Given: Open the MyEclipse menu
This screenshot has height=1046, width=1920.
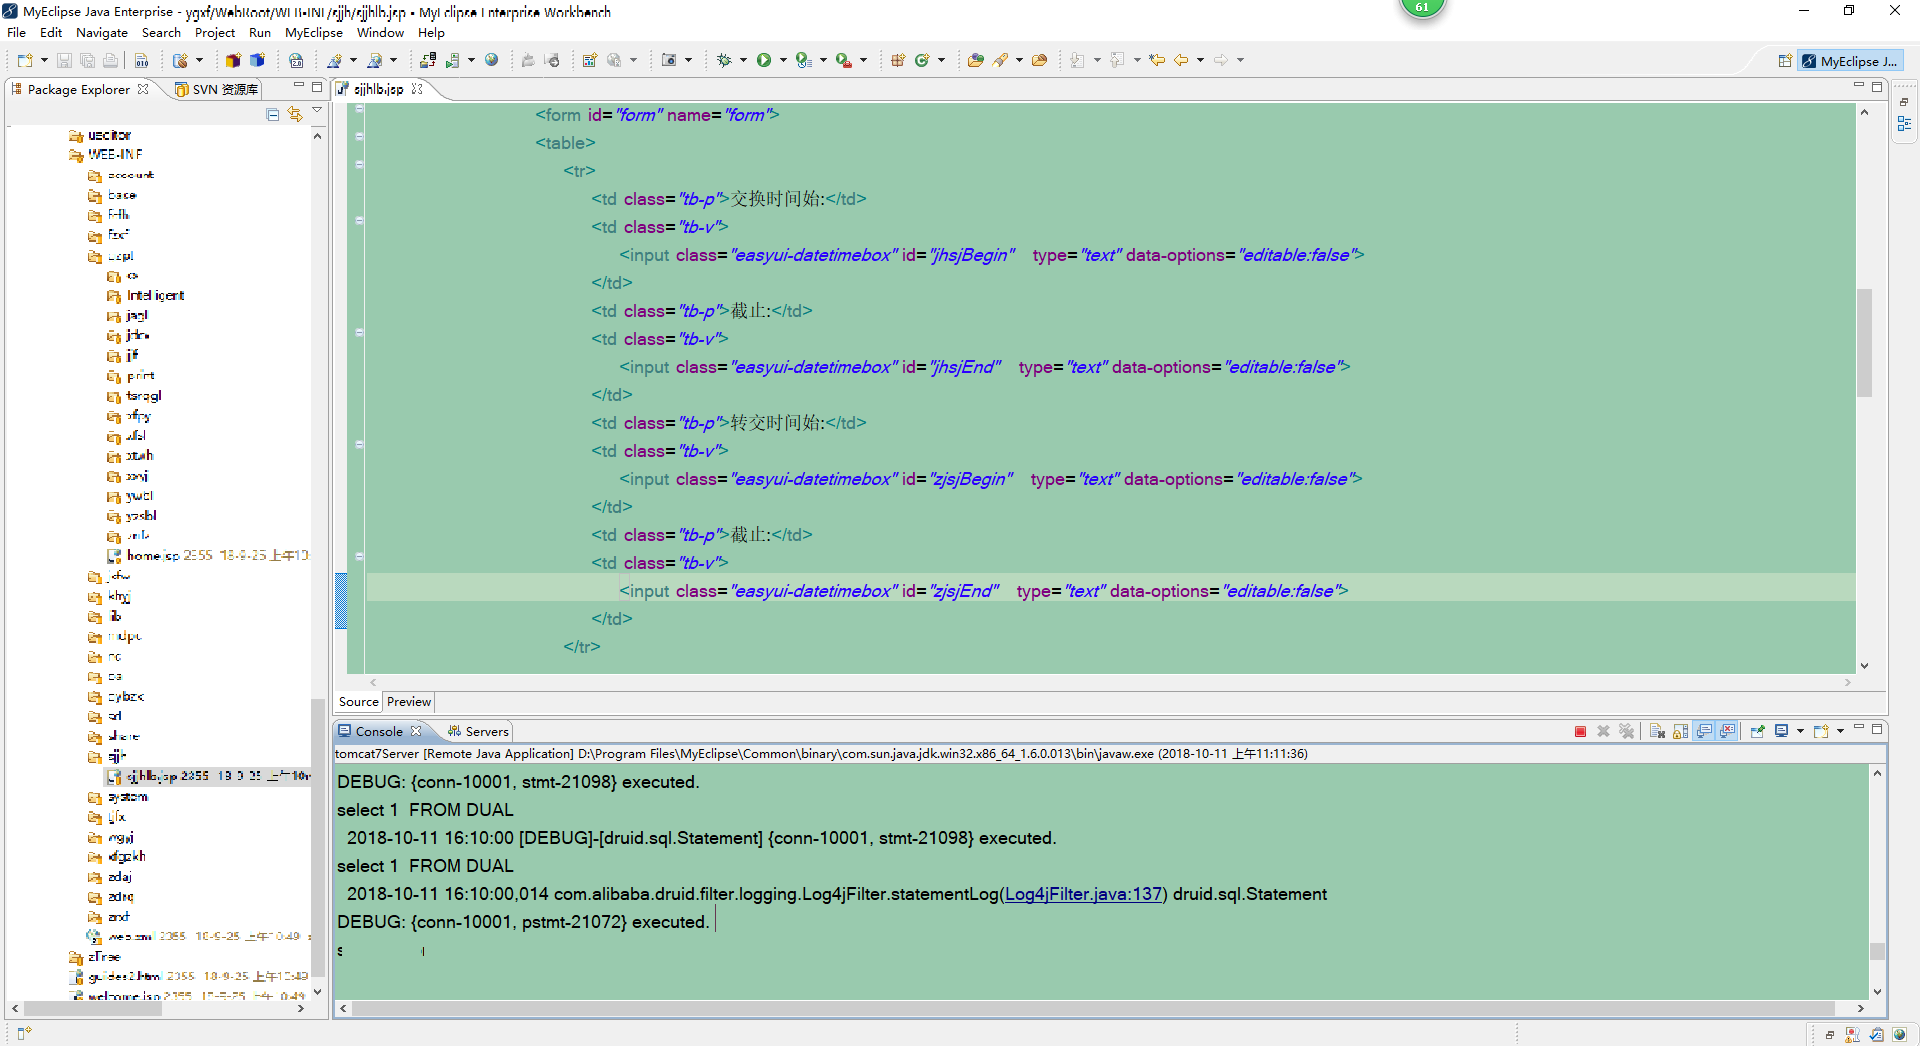Looking at the screenshot, I should [313, 33].
